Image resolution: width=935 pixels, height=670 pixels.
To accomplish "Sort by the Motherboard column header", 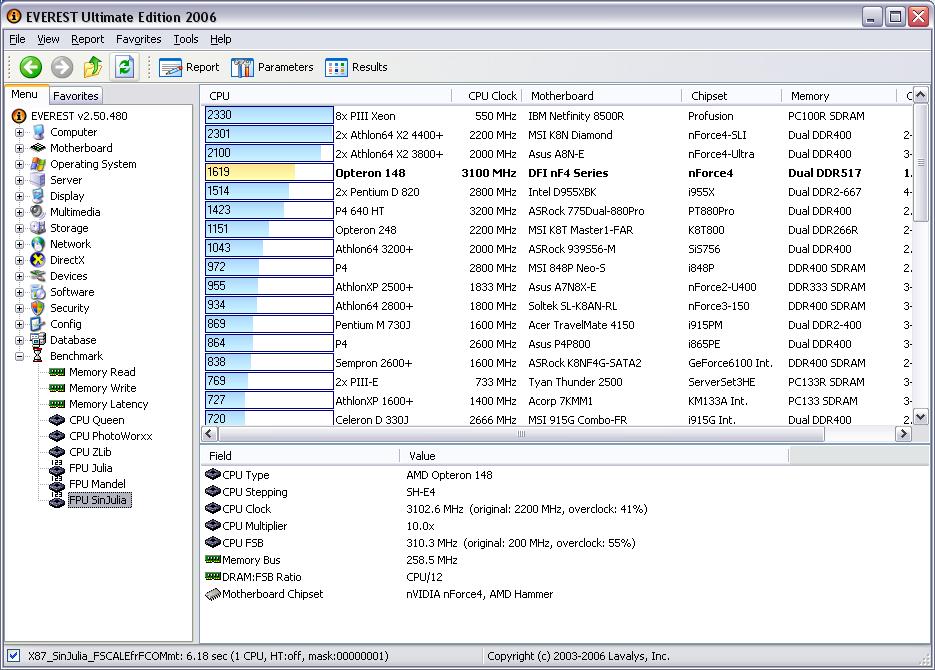I will (601, 96).
